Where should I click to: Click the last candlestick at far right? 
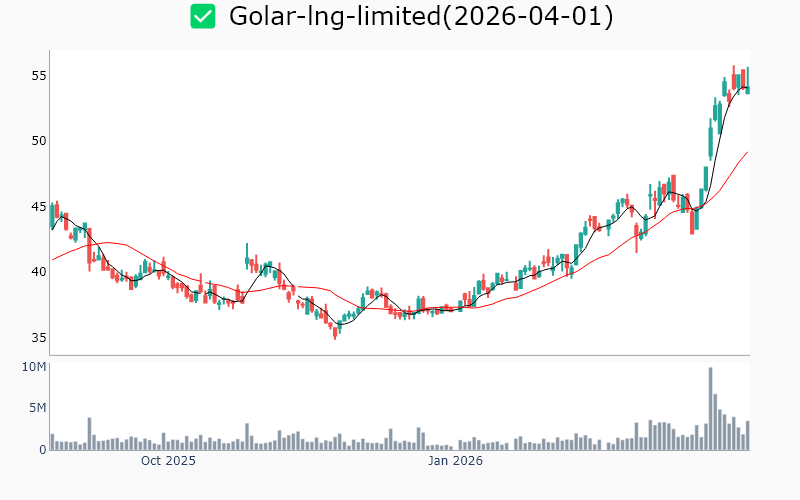[747, 81]
